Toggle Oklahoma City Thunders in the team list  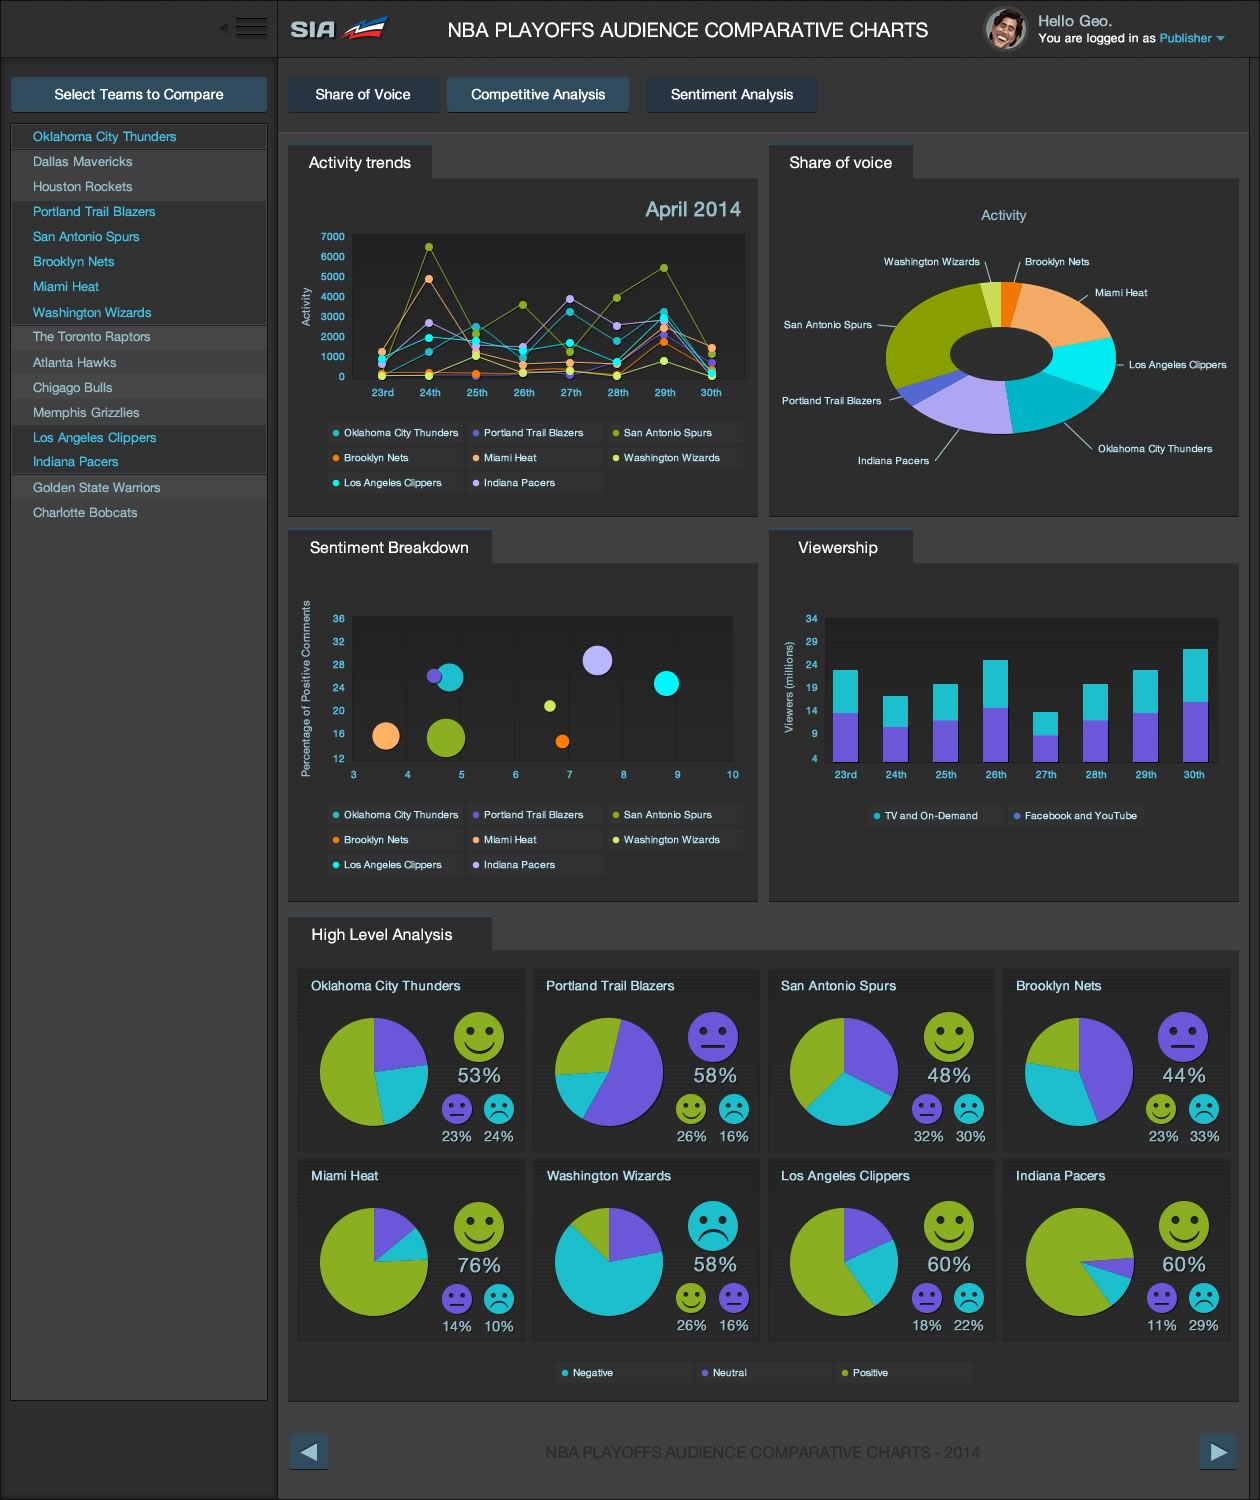[104, 137]
